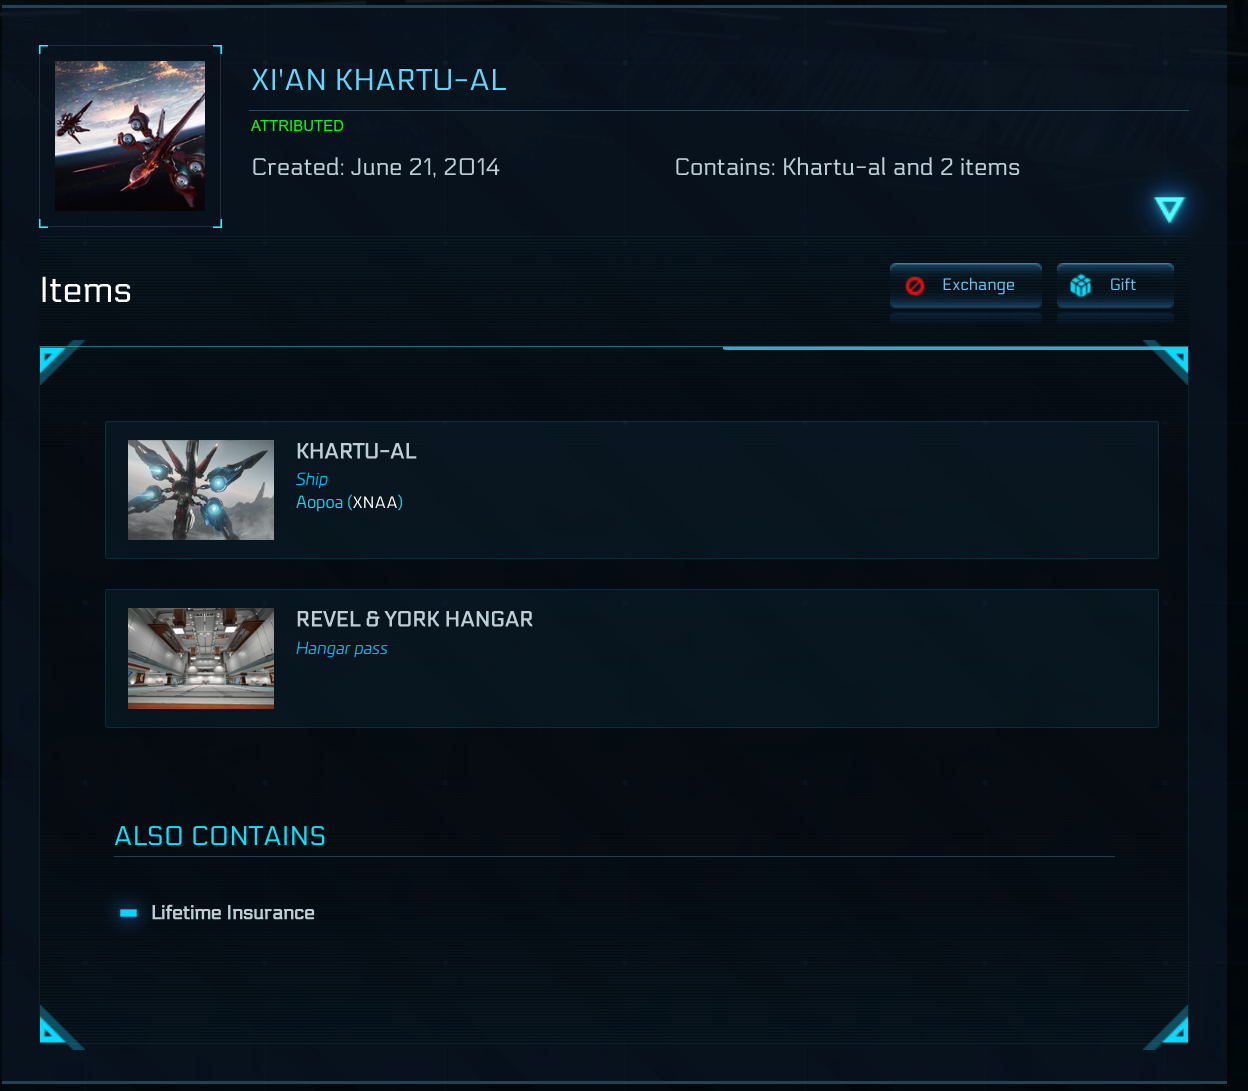
Task: Select the XI'AN KHARTU-AL title heading
Action: pyautogui.click(x=378, y=80)
